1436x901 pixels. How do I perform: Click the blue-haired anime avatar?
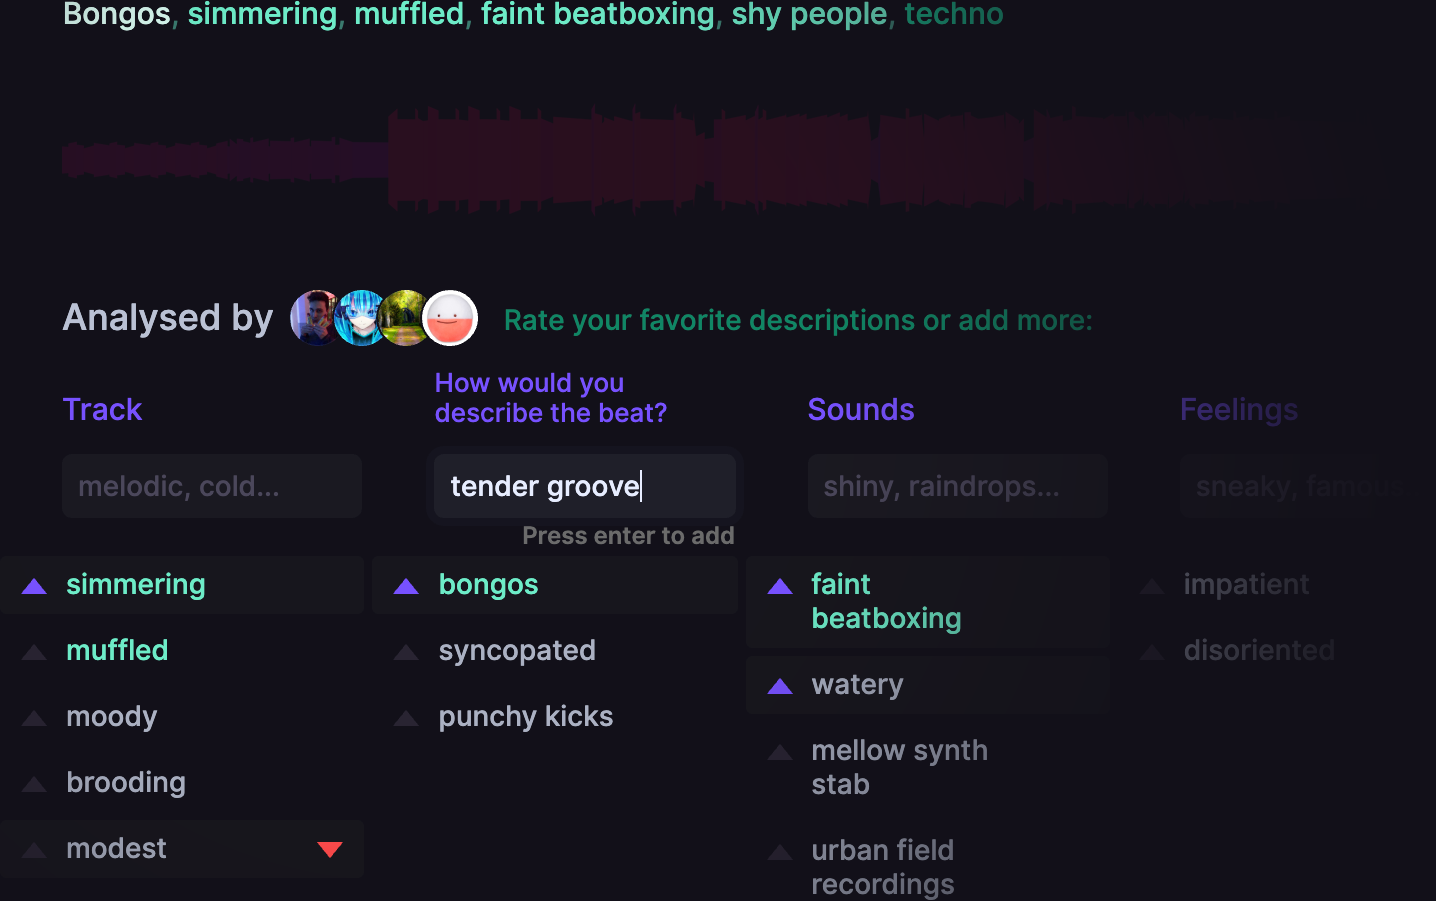point(360,318)
